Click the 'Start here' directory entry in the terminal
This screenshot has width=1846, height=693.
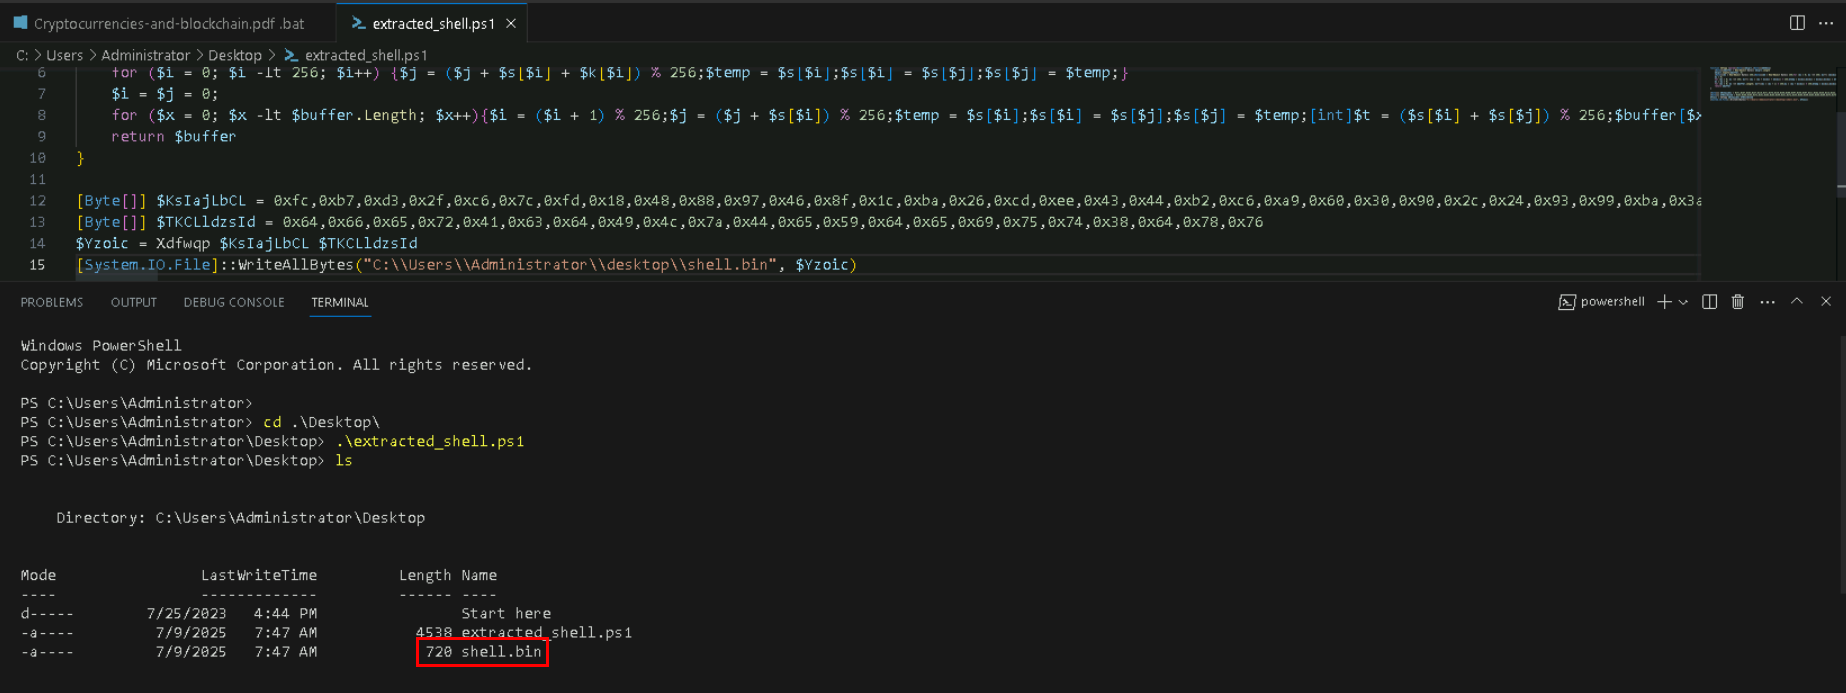pyautogui.click(x=506, y=614)
